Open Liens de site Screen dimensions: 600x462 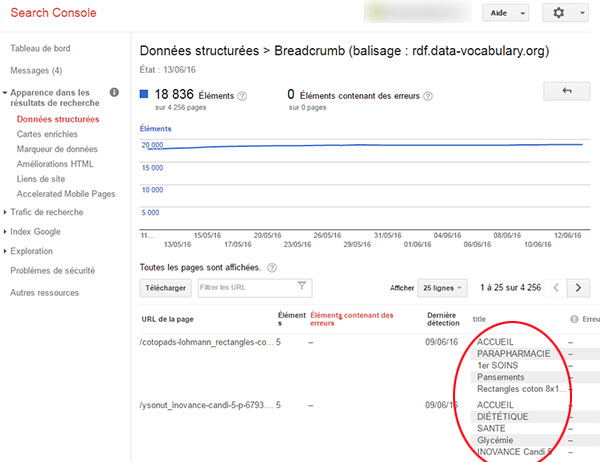(41, 179)
